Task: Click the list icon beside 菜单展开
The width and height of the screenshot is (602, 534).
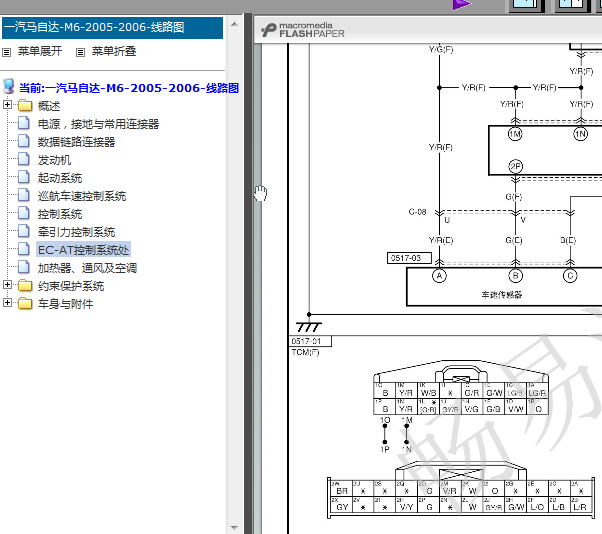Action: [x=7, y=52]
